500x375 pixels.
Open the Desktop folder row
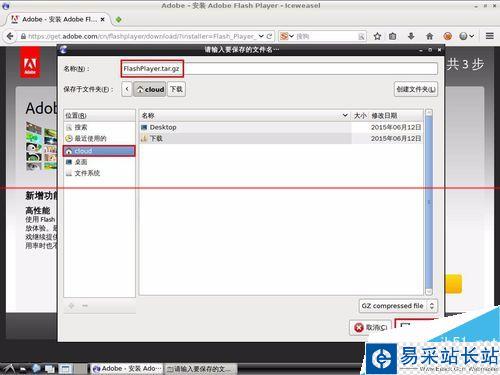coord(281,127)
